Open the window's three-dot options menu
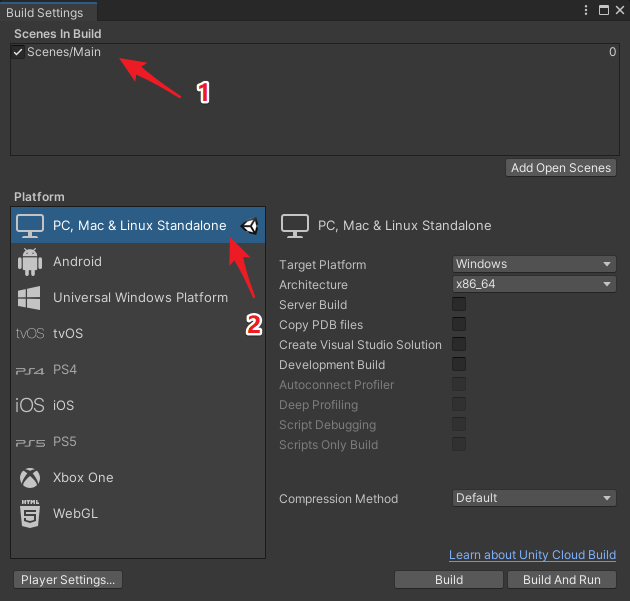The height and width of the screenshot is (601, 630). click(586, 10)
